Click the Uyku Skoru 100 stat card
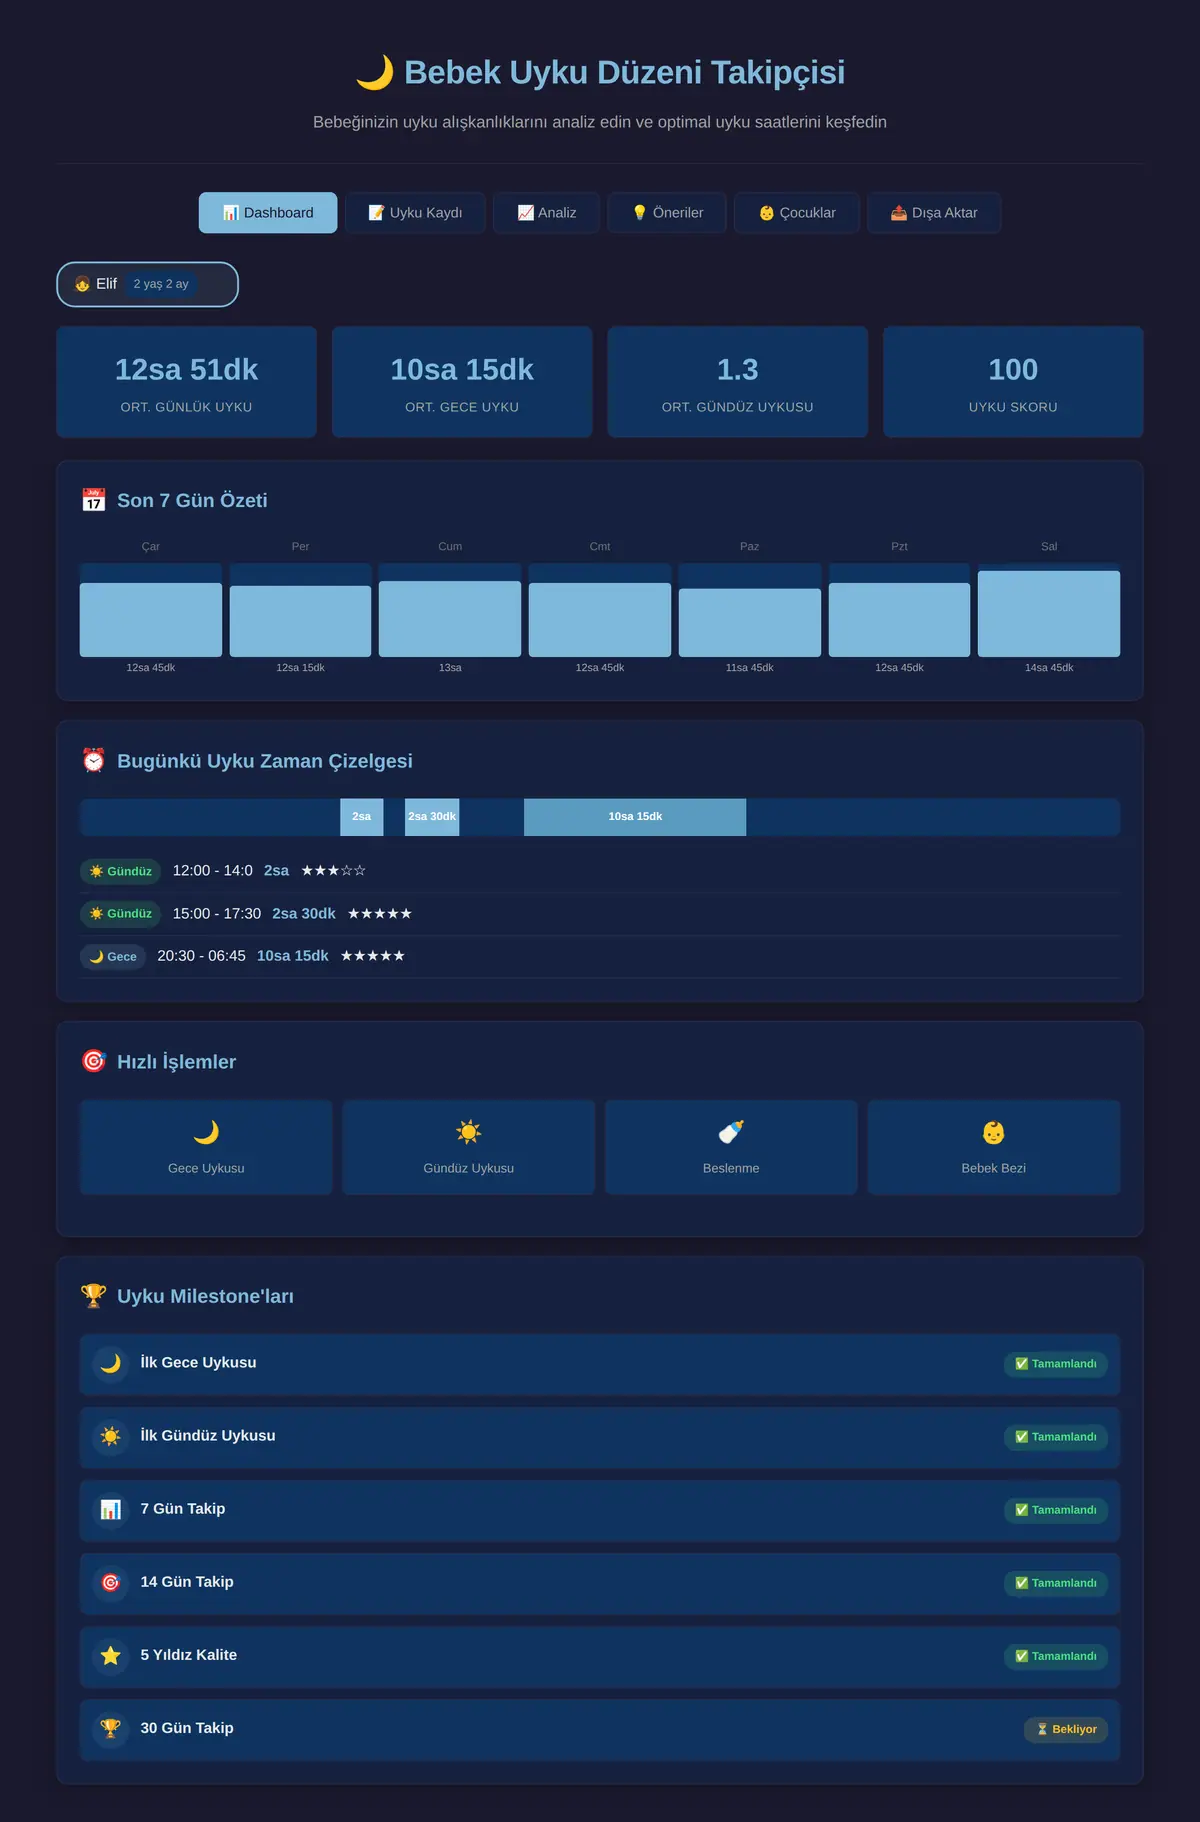The width and height of the screenshot is (1200, 1822). click(x=1013, y=382)
